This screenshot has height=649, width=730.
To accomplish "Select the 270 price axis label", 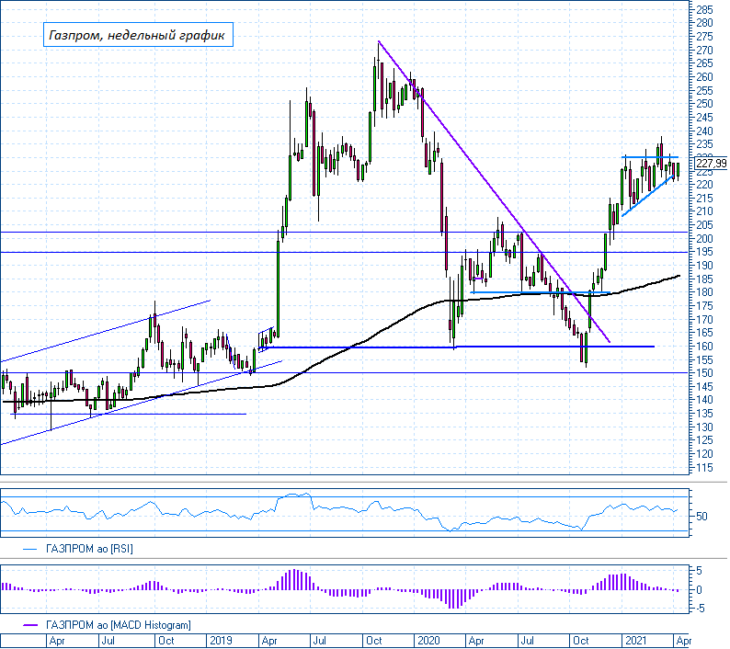I will tap(704, 50).
